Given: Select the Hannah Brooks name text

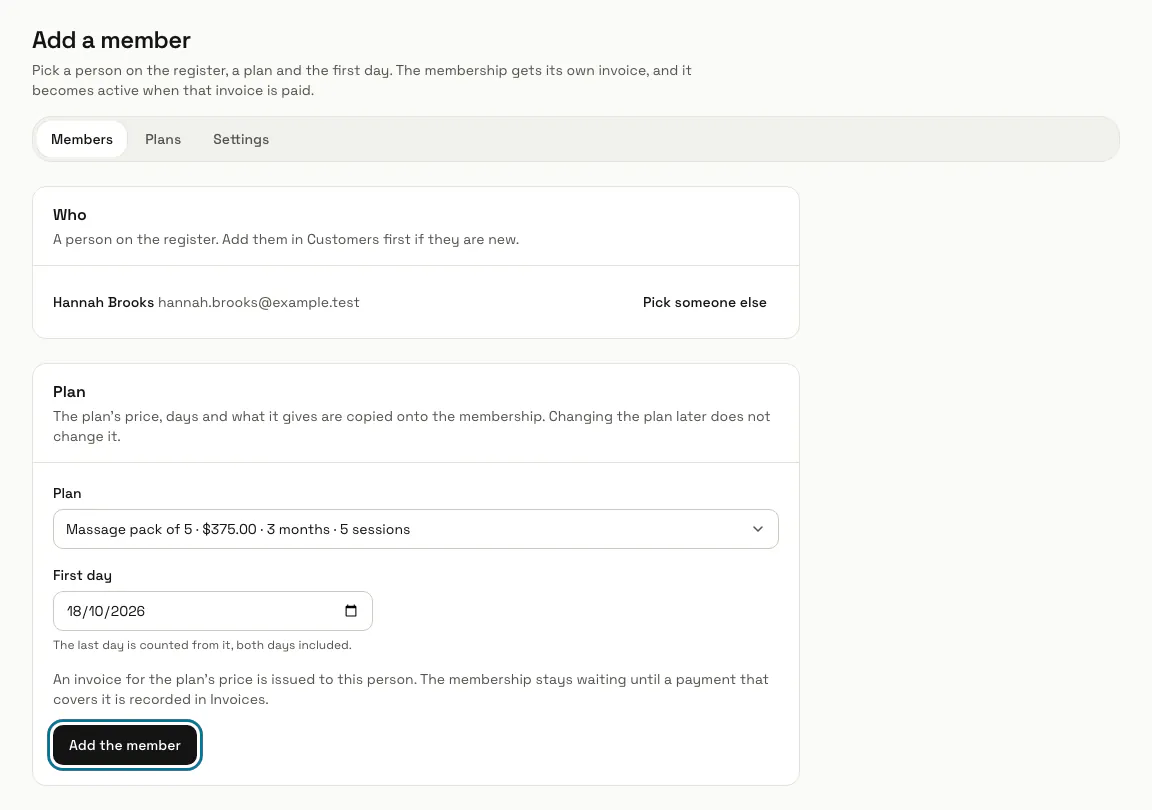Looking at the screenshot, I should click(104, 302).
